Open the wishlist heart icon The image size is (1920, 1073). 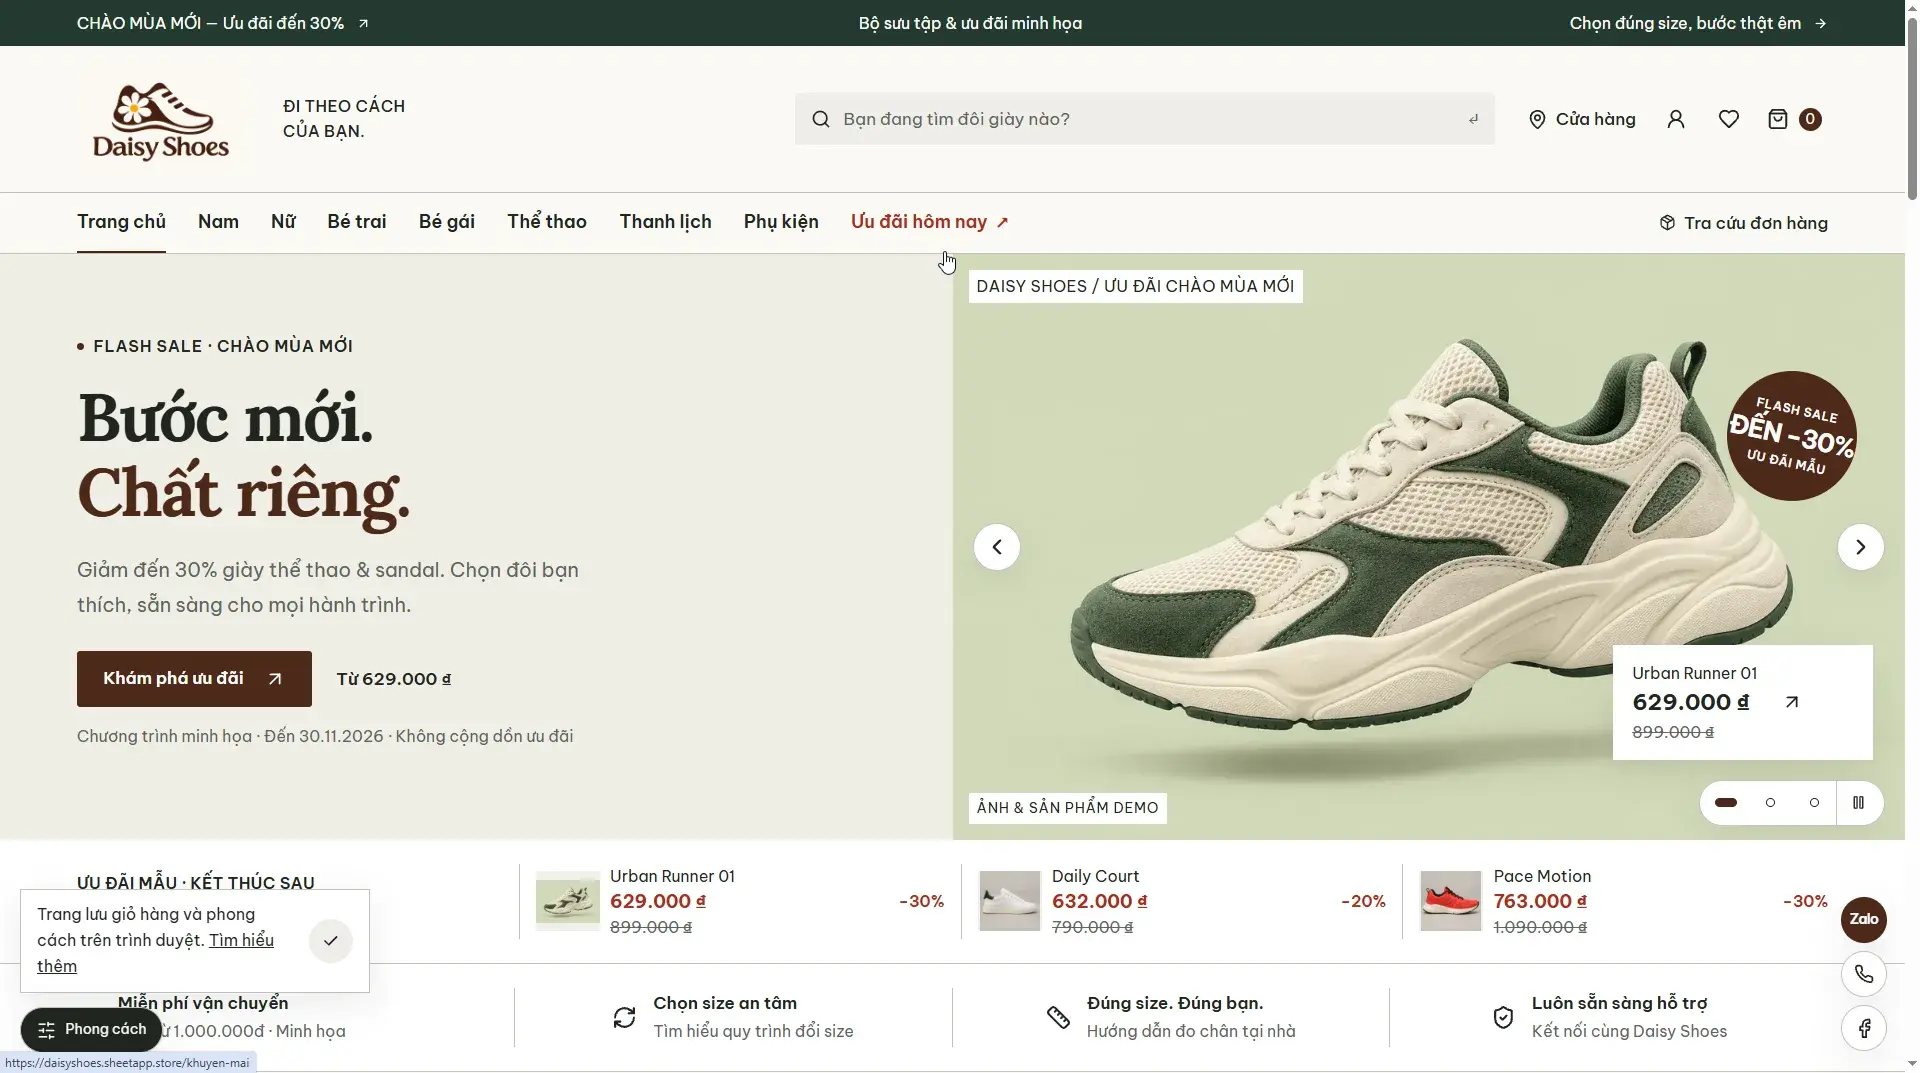(x=1729, y=119)
